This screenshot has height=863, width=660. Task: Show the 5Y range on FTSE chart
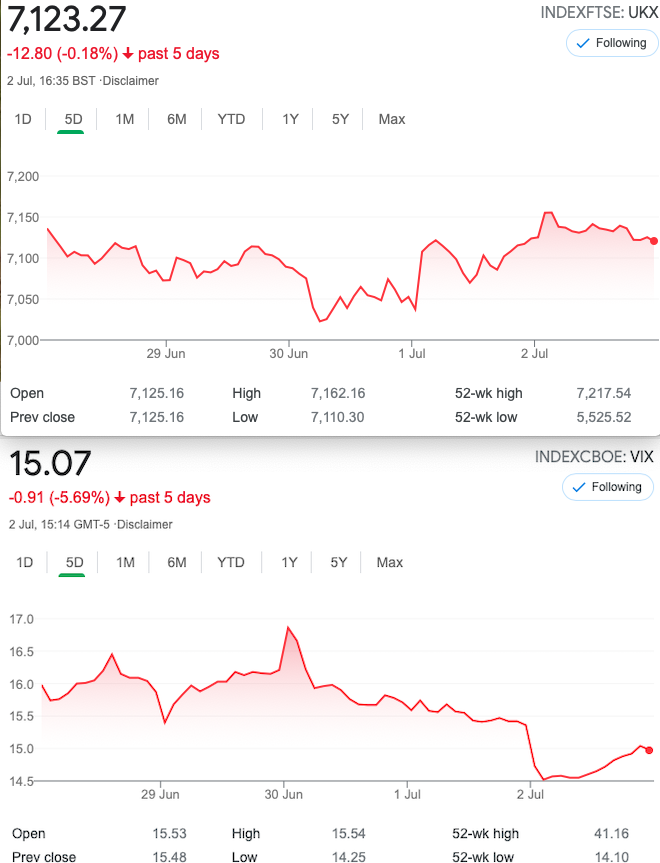click(340, 119)
